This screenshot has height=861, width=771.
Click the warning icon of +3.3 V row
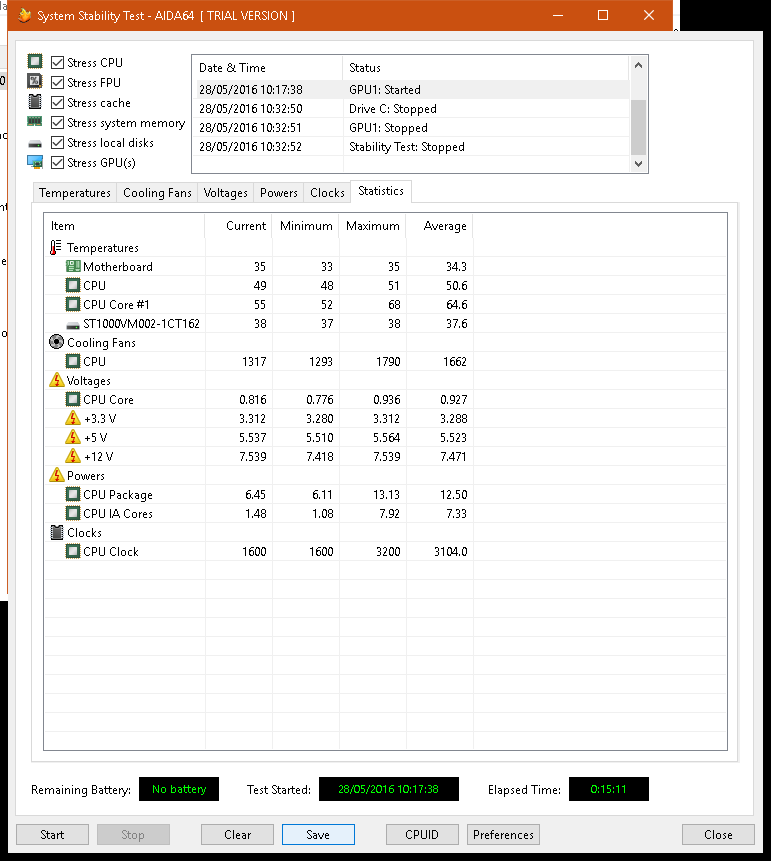click(73, 418)
